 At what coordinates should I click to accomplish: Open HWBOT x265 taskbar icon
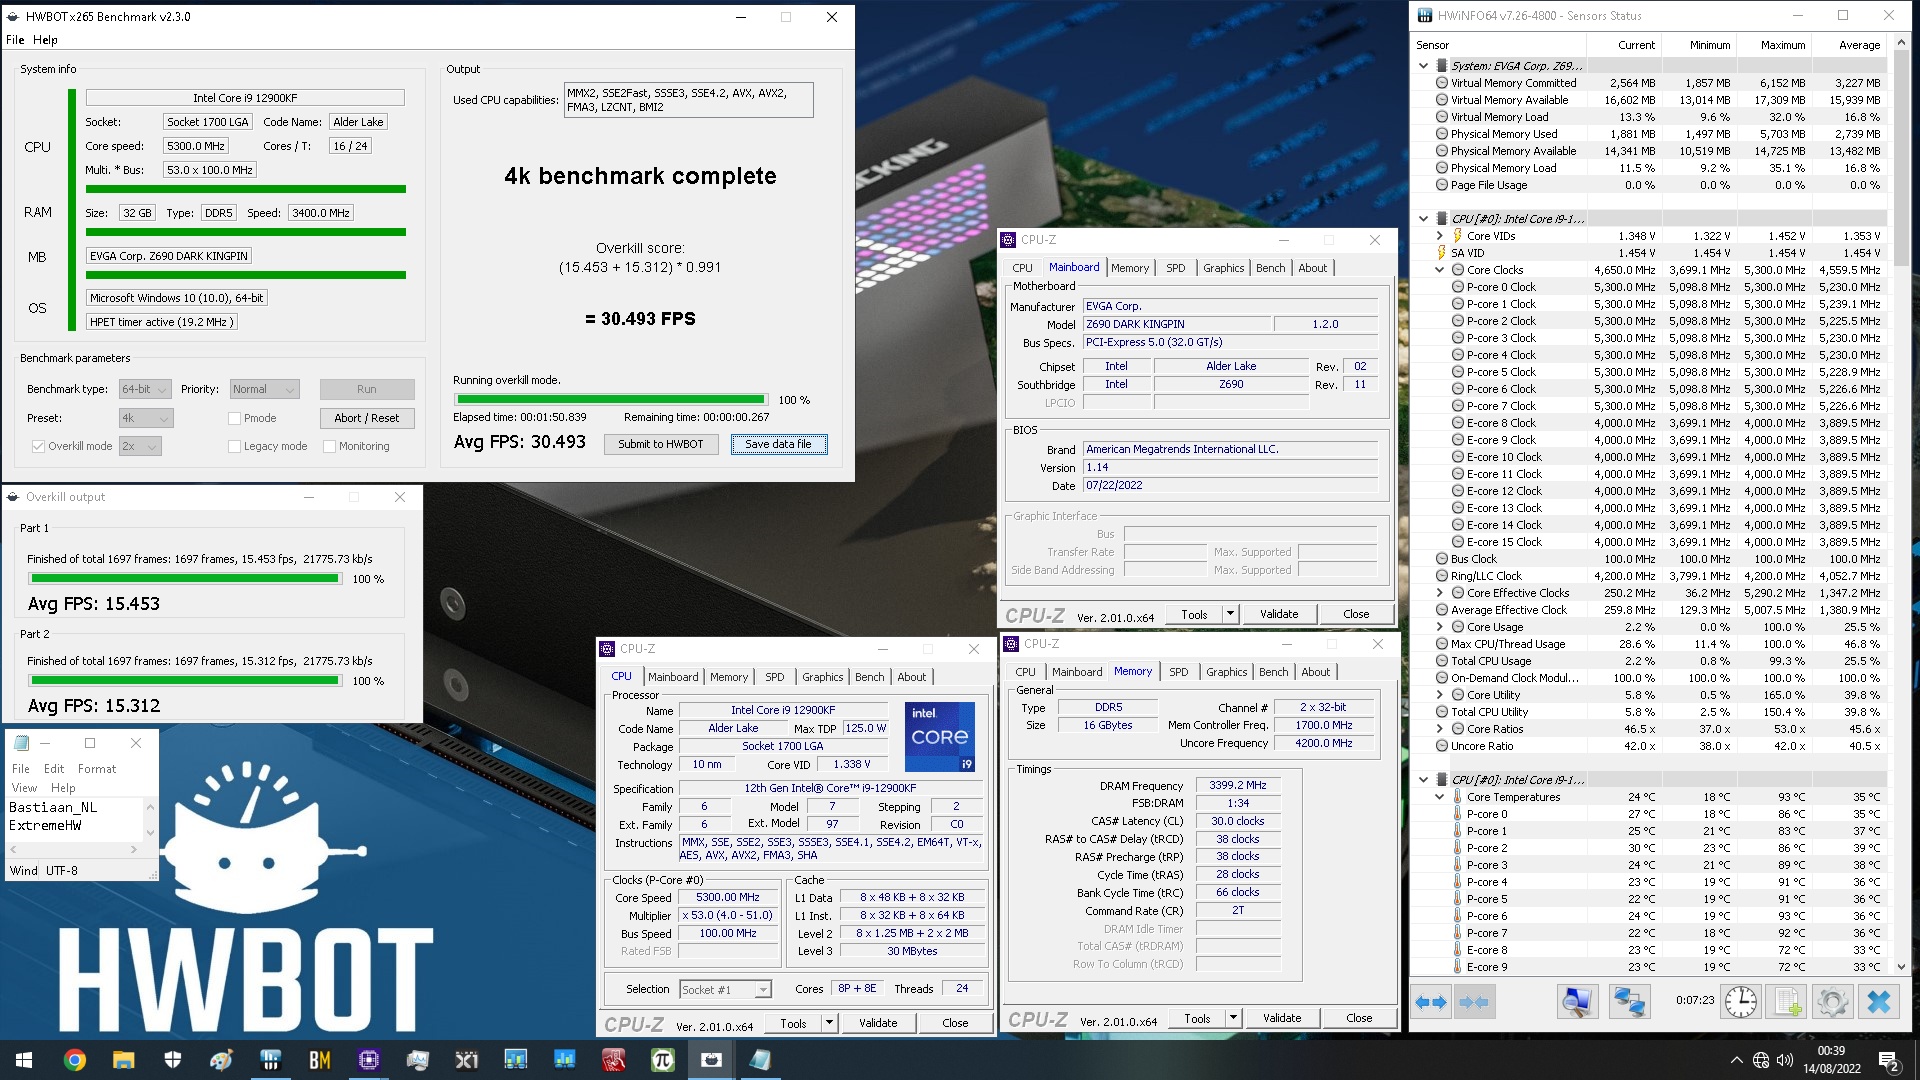coord(711,1060)
